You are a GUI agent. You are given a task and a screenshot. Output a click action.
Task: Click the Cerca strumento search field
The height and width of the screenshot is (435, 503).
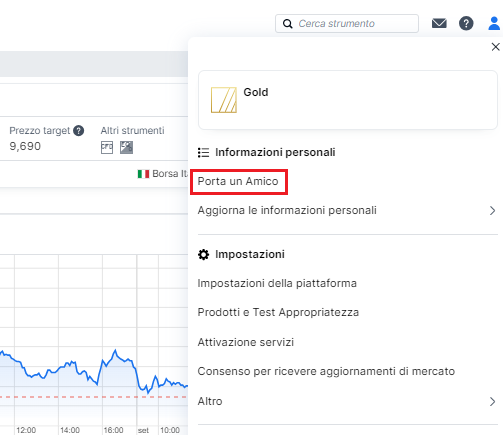click(x=347, y=23)
